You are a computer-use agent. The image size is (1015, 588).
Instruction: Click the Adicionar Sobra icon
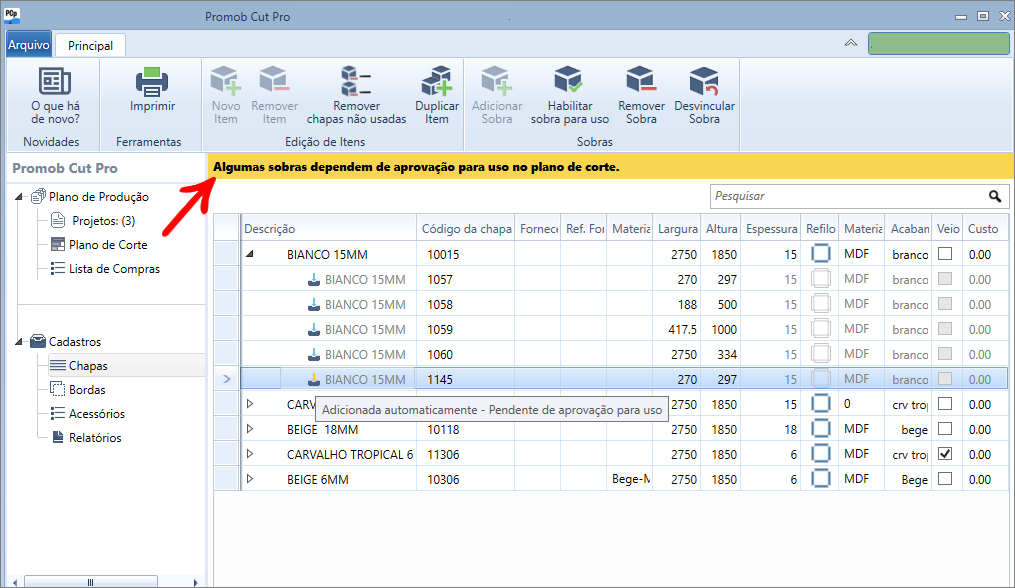[496, 81]
